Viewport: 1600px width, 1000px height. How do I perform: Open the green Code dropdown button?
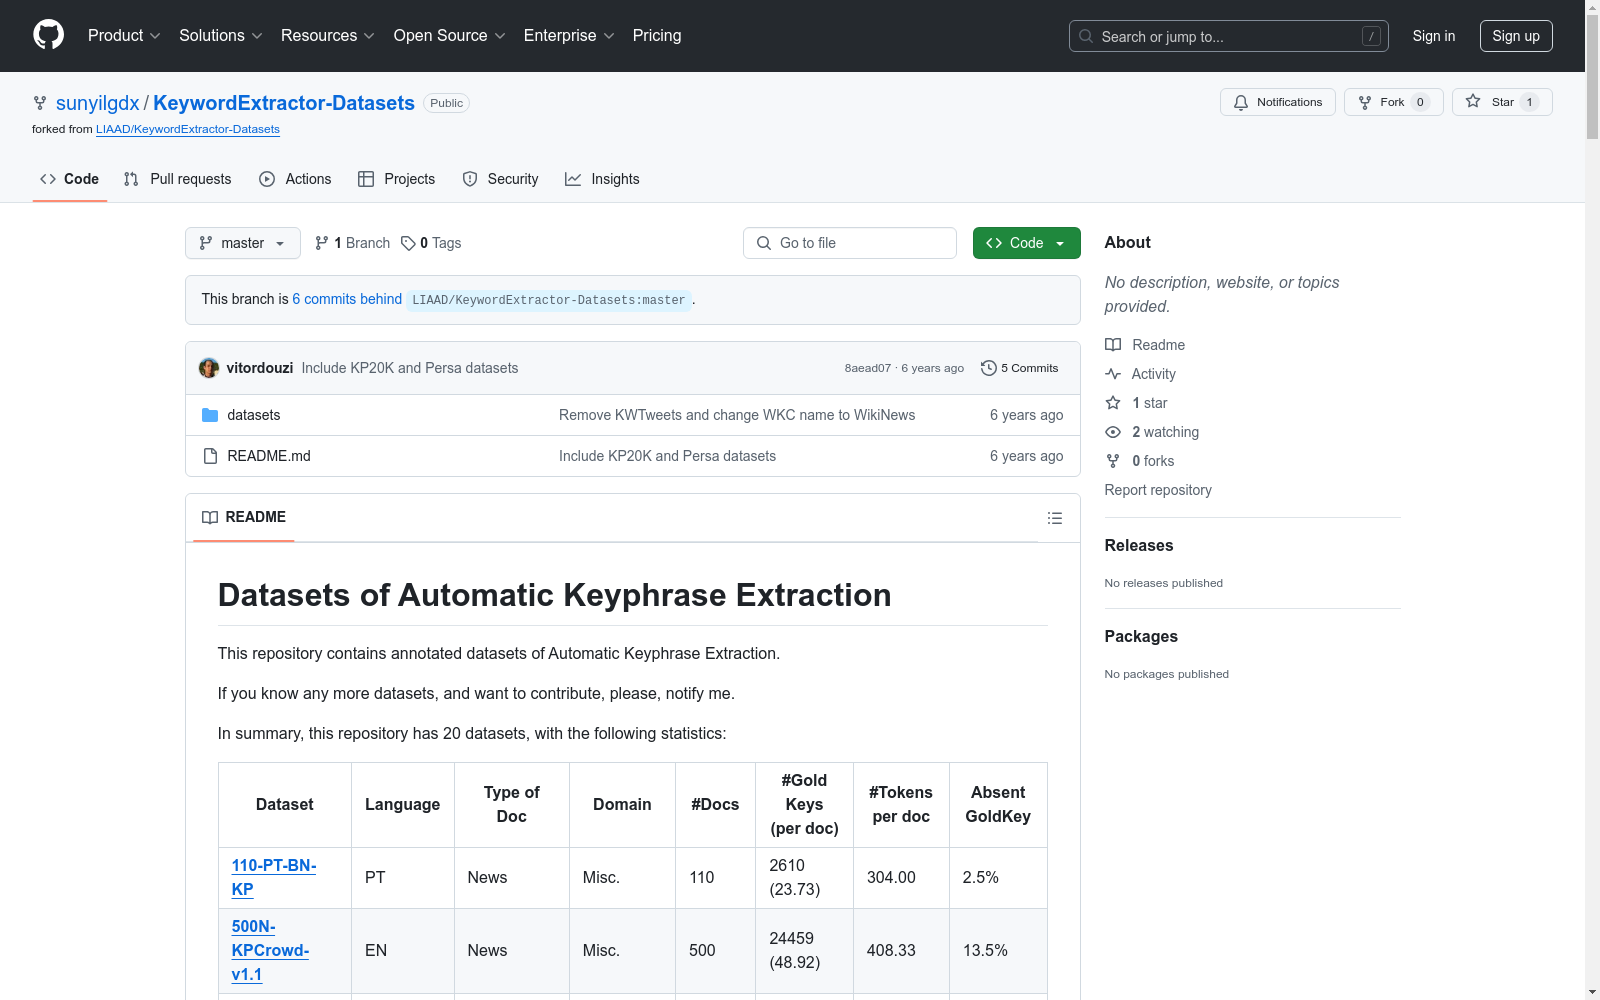1027,243
